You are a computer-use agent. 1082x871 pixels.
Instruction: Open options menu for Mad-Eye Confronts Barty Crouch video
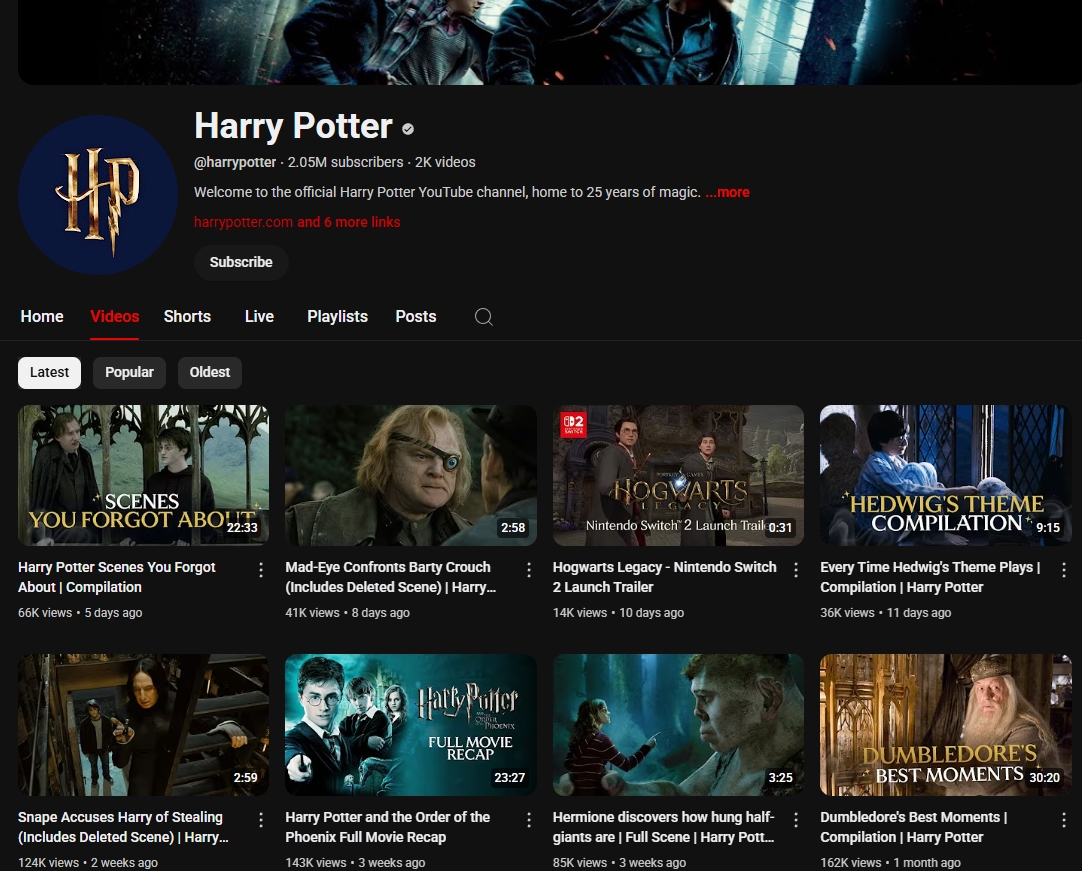(x=529, y=569)
